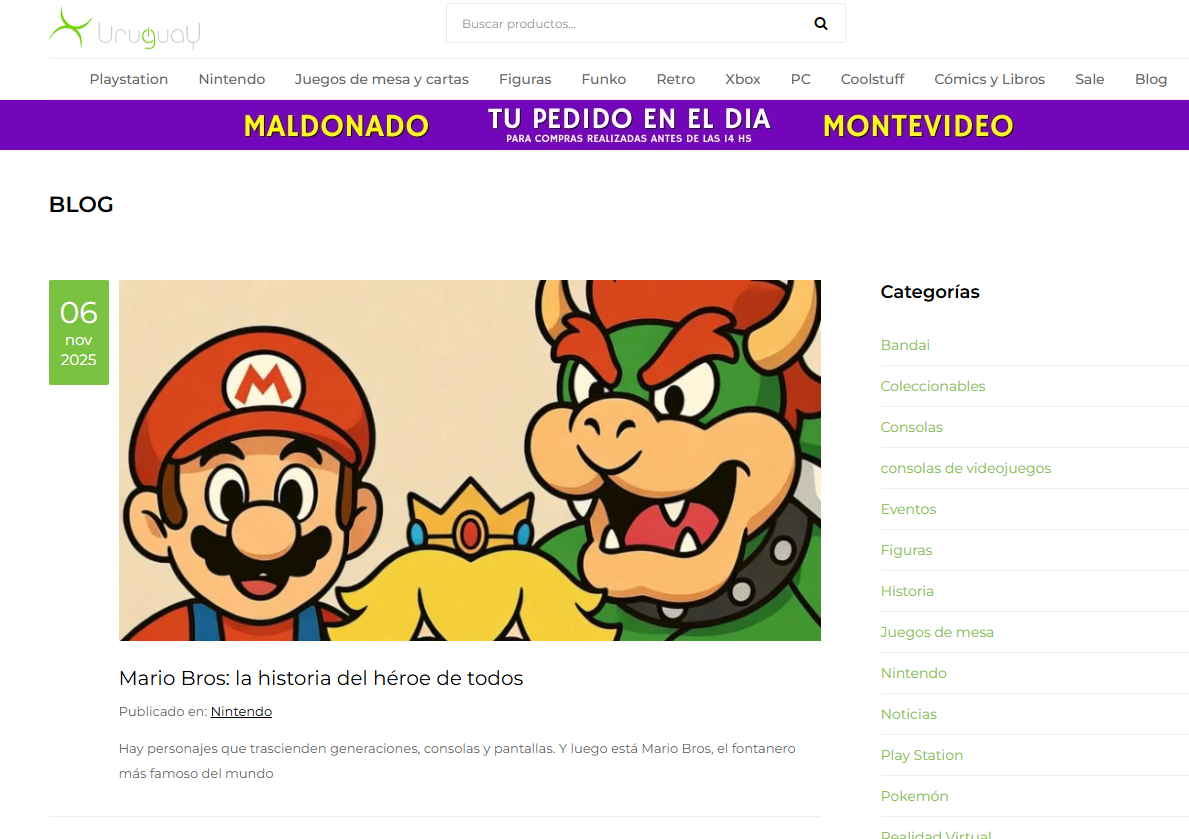Open the Pokemón category
Screen dimensions: 1189x839
tap(914, 795)
